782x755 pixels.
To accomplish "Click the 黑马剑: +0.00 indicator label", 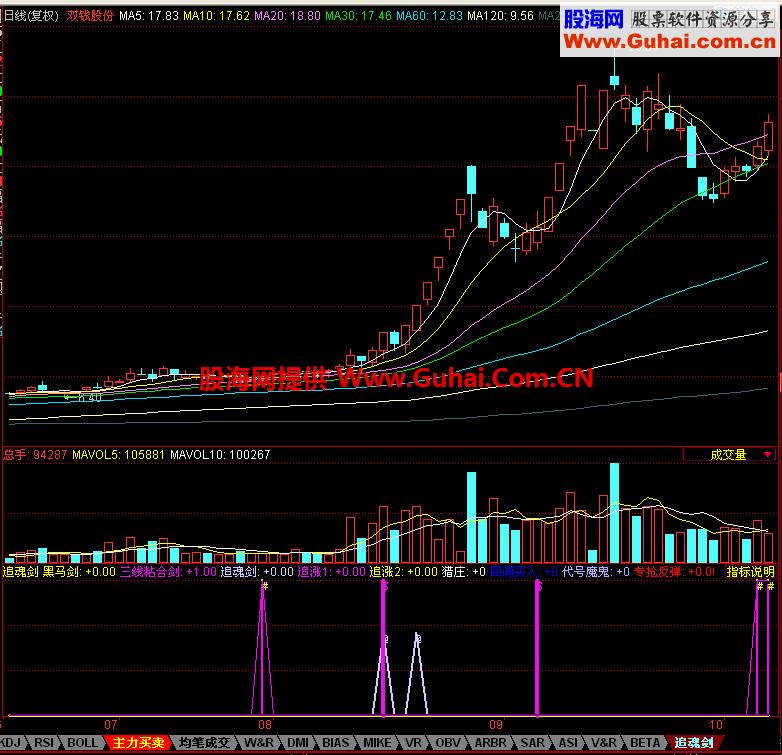I will point(79,571).
